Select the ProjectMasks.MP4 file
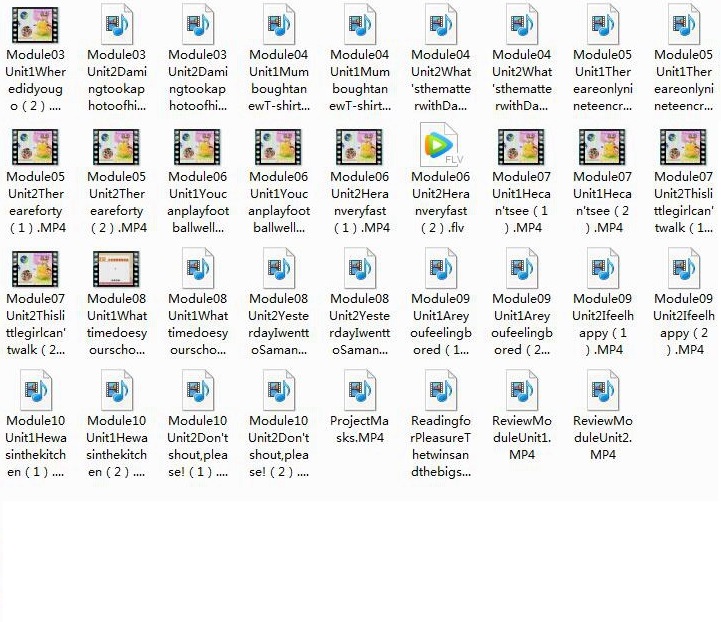721x622 pixels. coord(359,388)
